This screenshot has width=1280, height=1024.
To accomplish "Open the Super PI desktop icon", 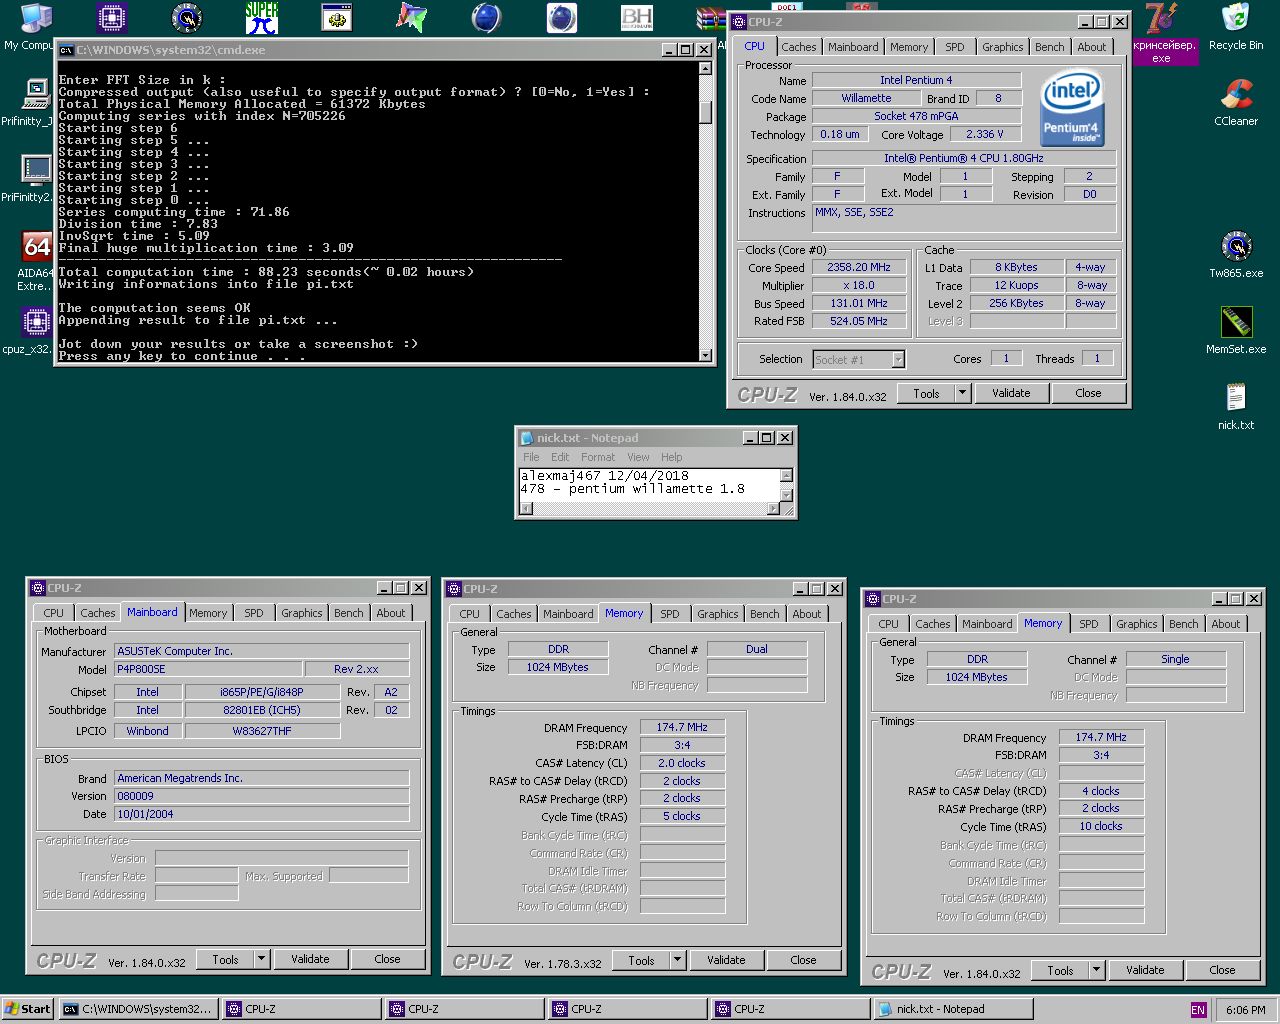I will pyautogui.click(x=262, y=18).
